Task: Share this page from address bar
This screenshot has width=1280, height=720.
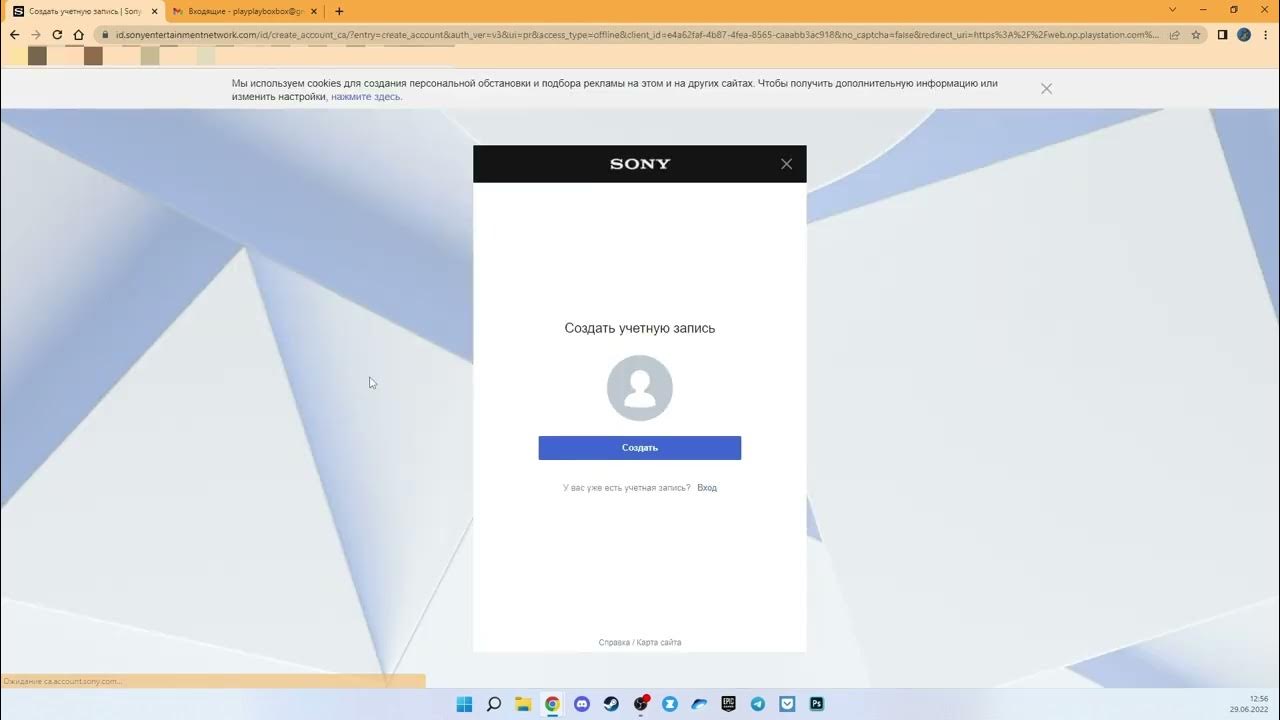Action: click(x=1175, y=34)
